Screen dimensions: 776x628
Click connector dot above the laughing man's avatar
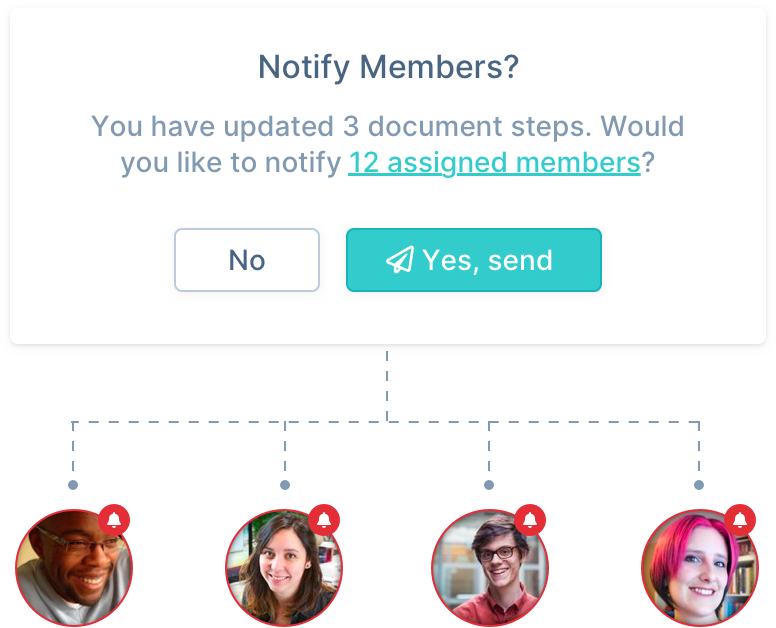[x=73, y=485]
